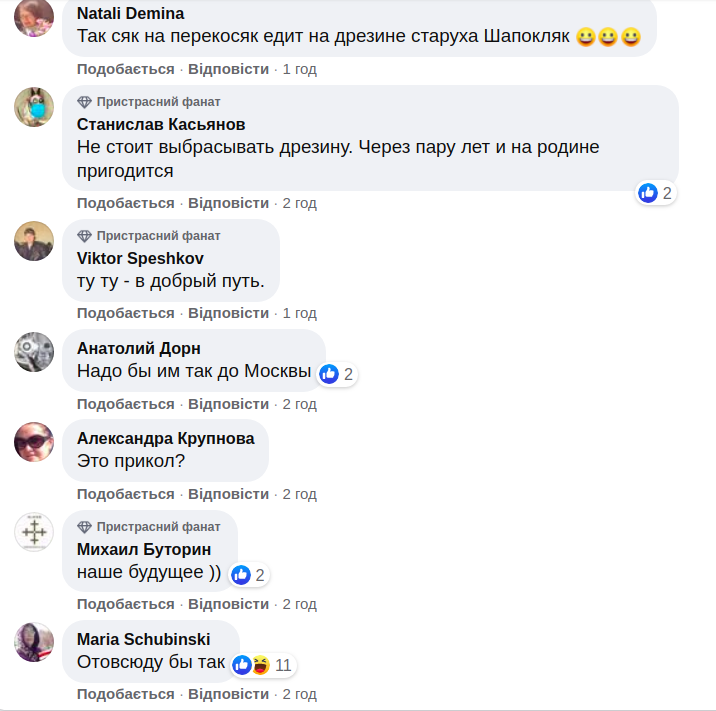
Task: Open reactions list on Maria Schubinski's comment
Action: 263,665
